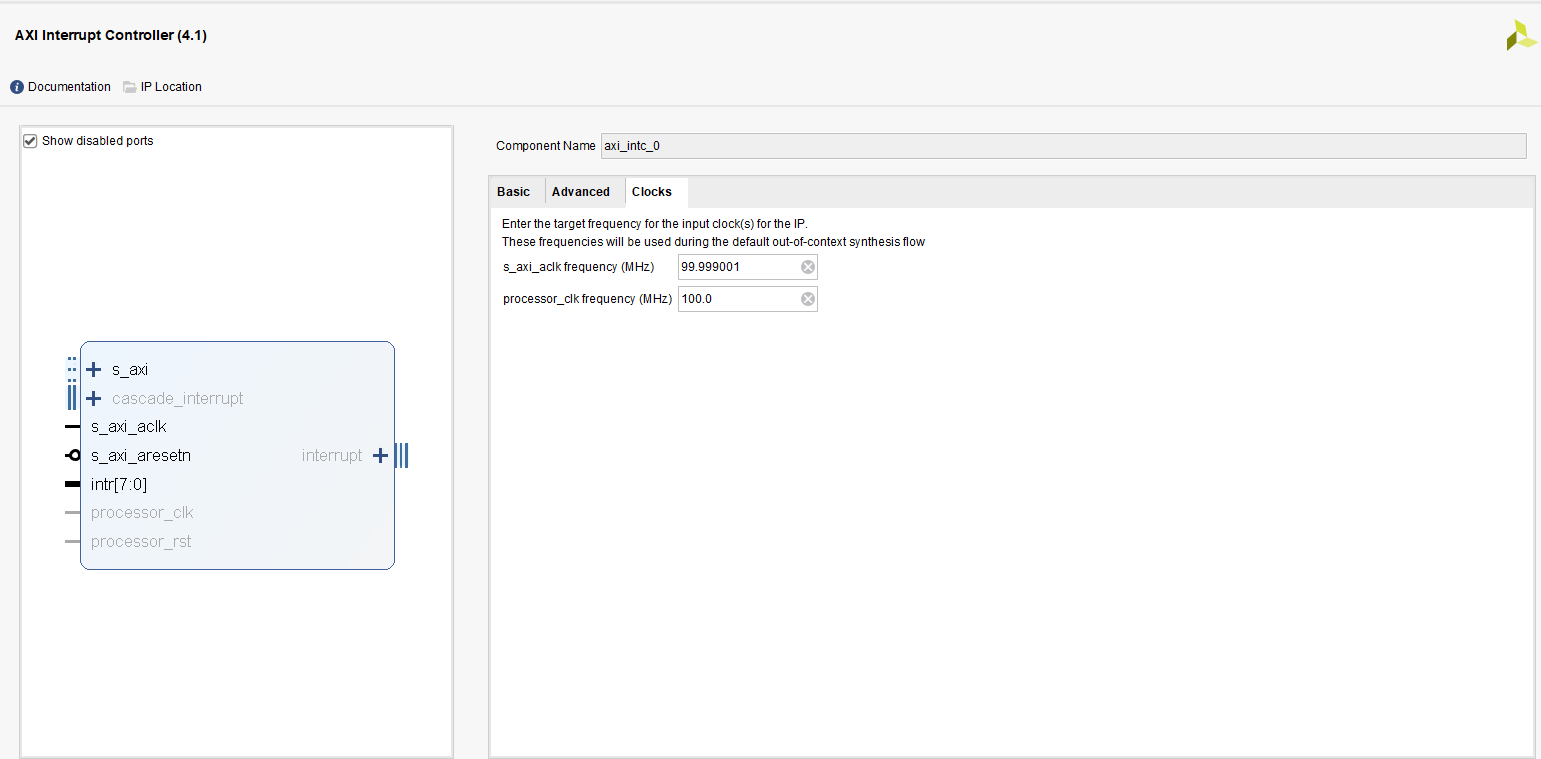The width and height of the screenshot is (1541, 759).
Task: Clear the s_axi_aclk frequency using its x icon
Action: [807, 266]
